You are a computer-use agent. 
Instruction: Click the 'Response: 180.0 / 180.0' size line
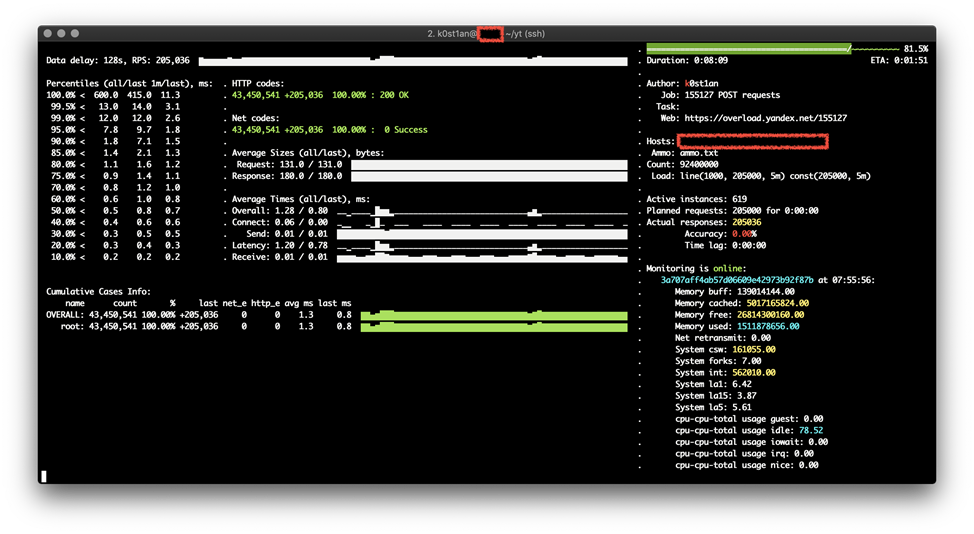[287, 176]
